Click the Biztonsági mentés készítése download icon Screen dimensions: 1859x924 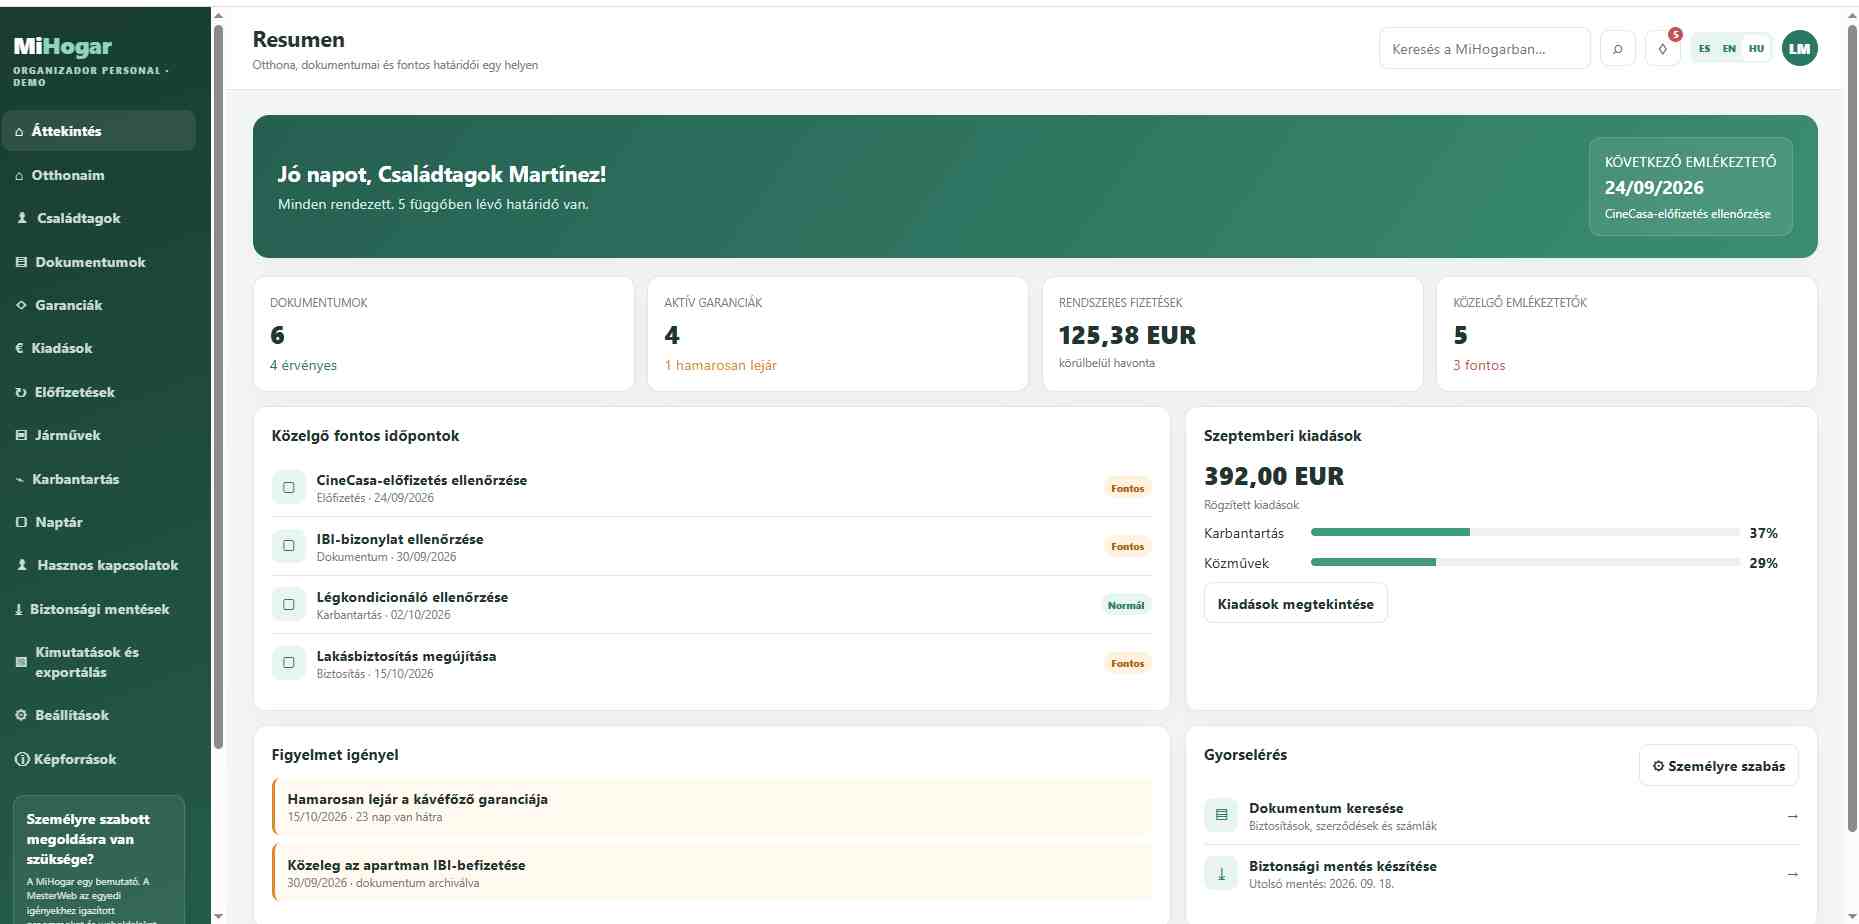1221,873
